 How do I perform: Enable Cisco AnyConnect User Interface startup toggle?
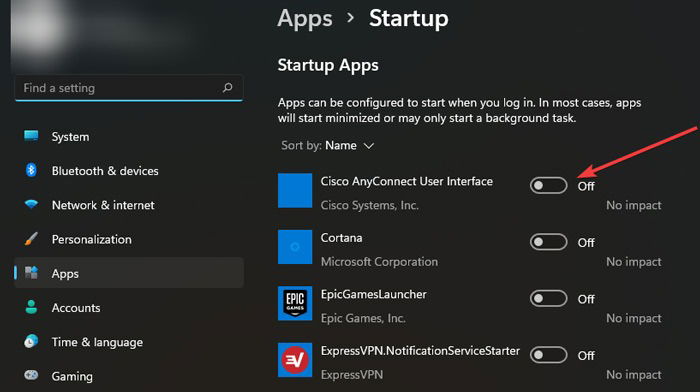coord(548,185)
